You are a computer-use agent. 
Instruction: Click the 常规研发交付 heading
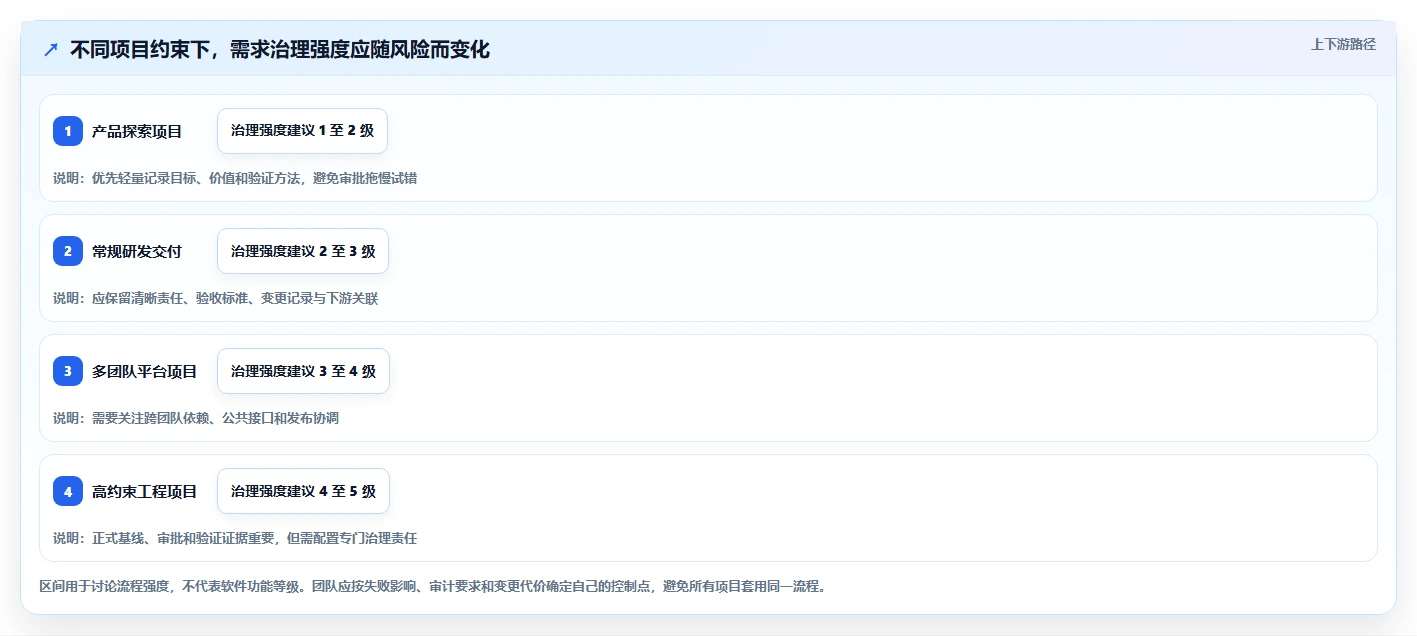click(x=137, y=251)
